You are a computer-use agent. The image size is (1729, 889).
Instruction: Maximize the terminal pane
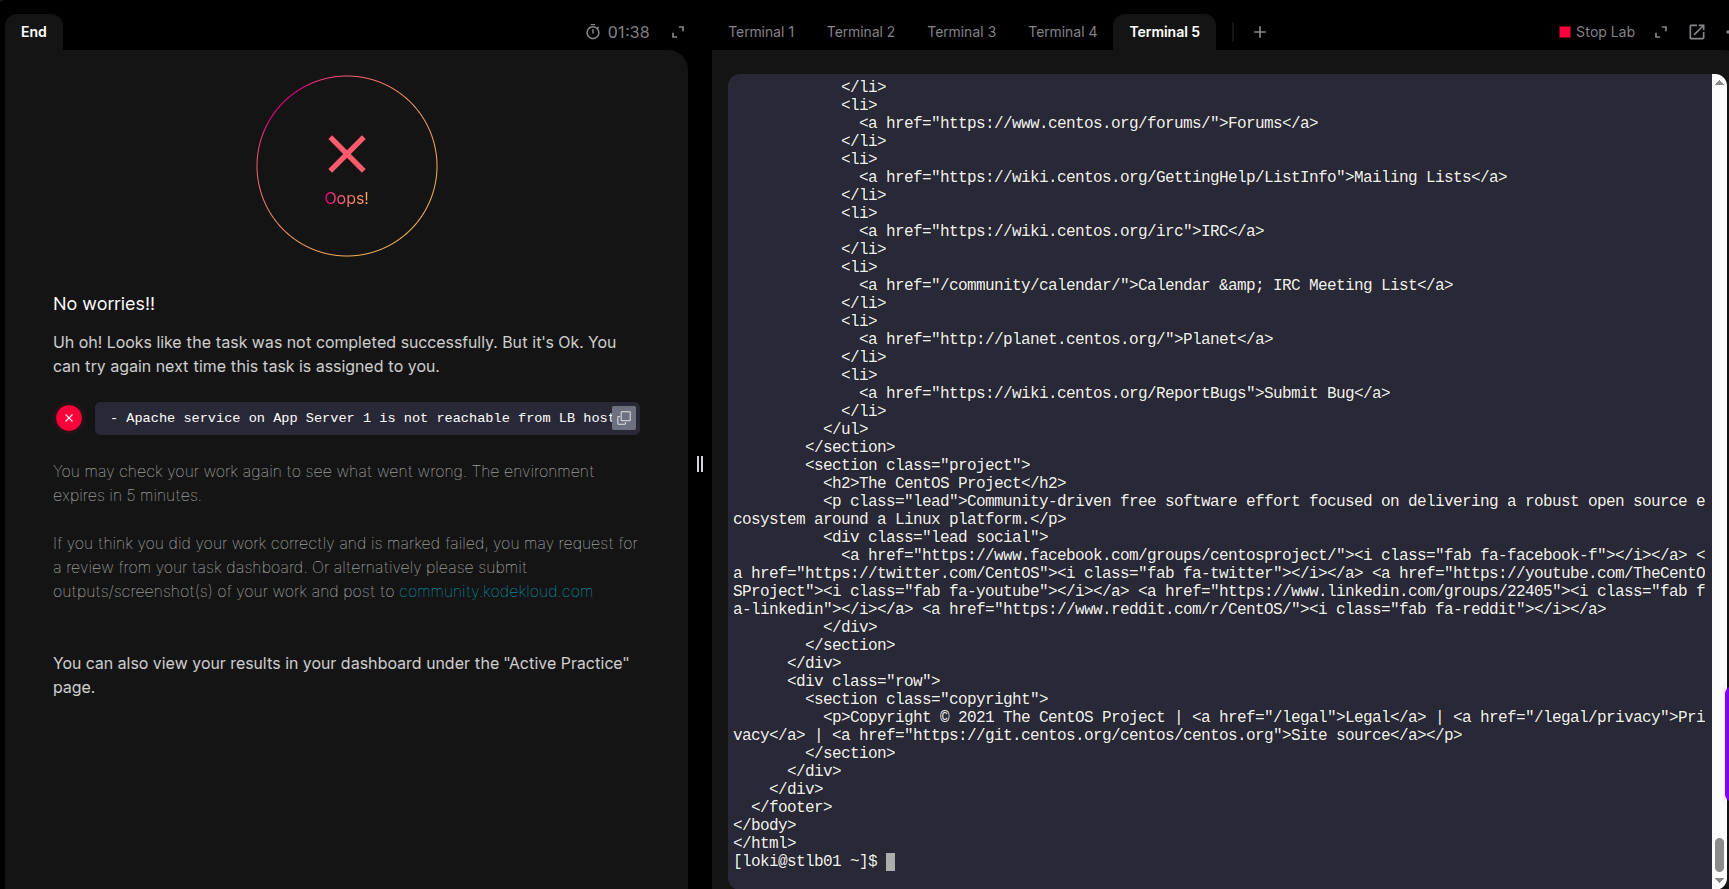(x=1661, y=32)
